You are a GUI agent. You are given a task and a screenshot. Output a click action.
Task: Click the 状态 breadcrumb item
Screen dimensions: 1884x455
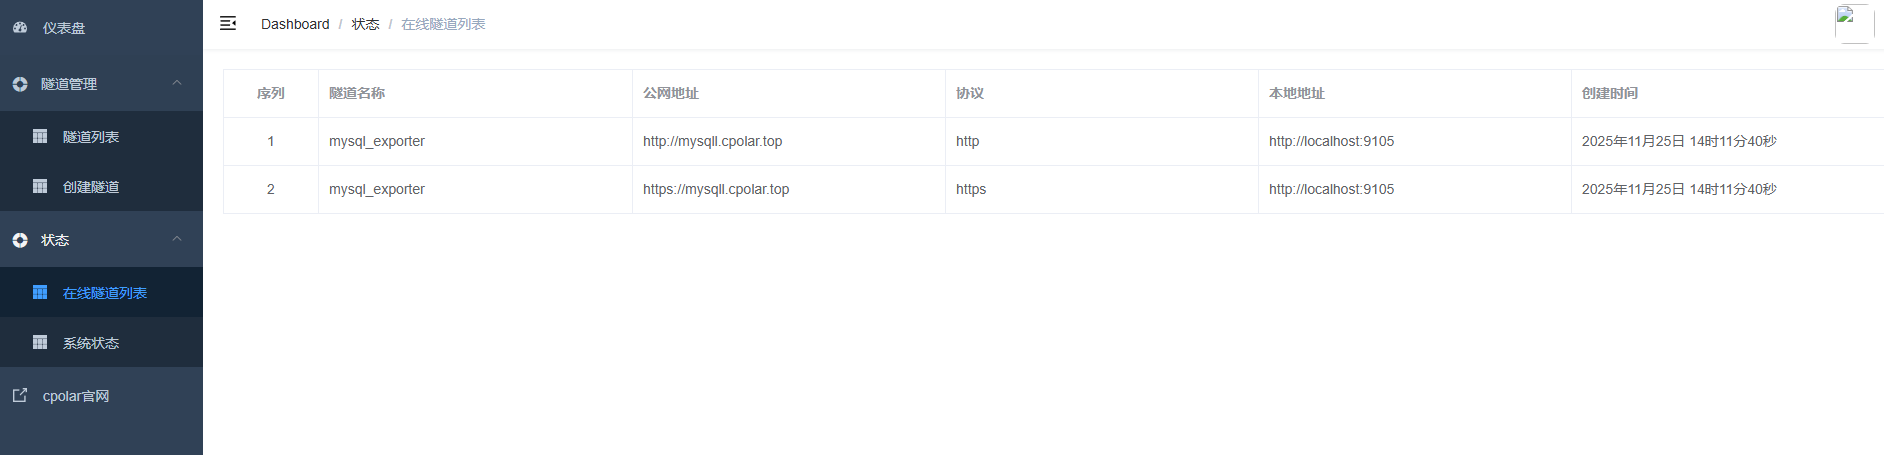click(x=365, y=24)
